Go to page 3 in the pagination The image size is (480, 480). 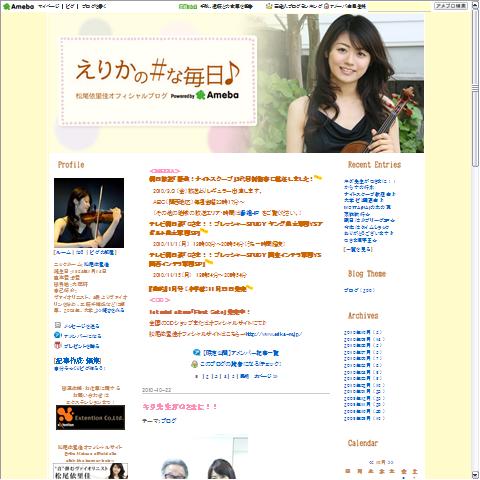tap(217, 376)
